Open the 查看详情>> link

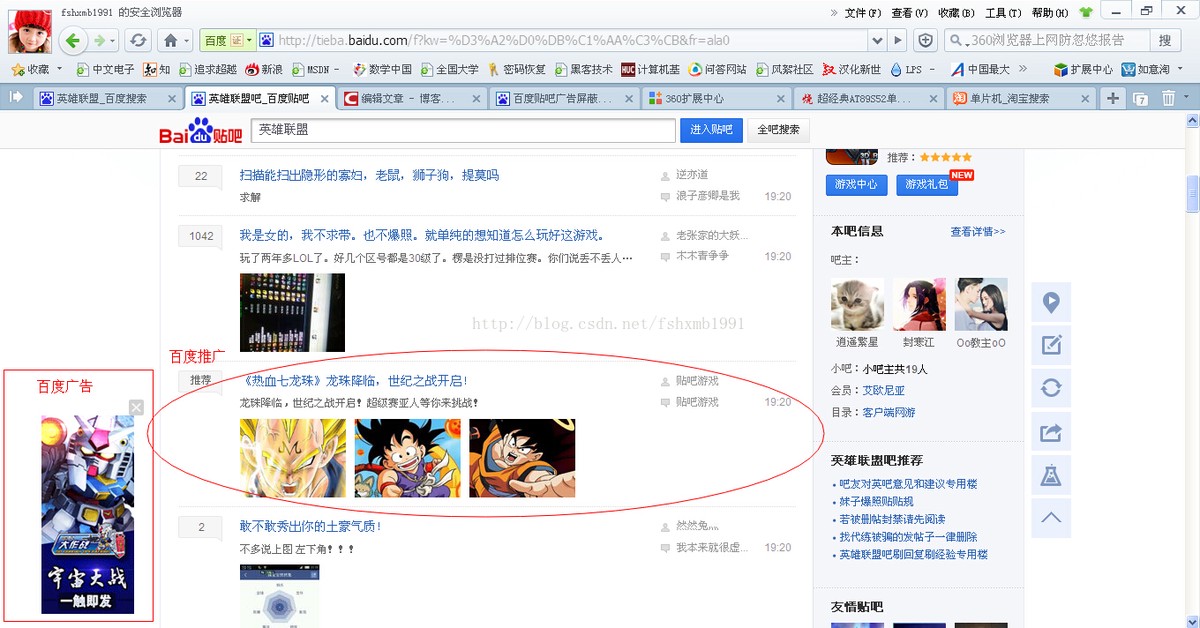tap(977, 232)
